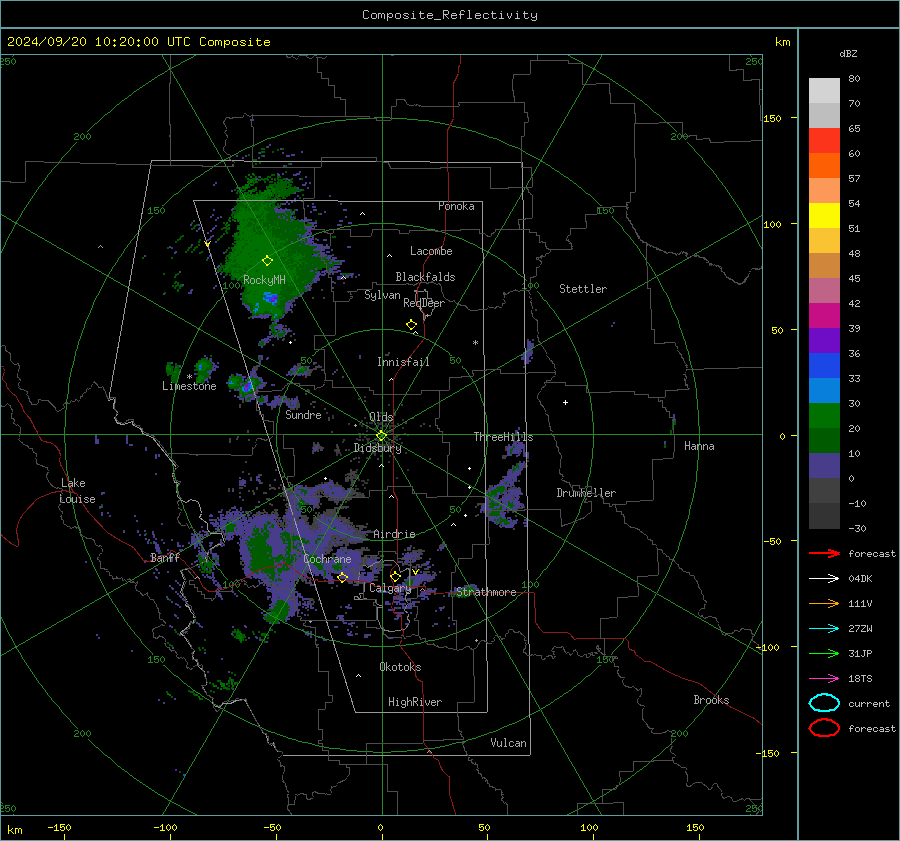Click the Blackfalds city label

click(425, 277)
